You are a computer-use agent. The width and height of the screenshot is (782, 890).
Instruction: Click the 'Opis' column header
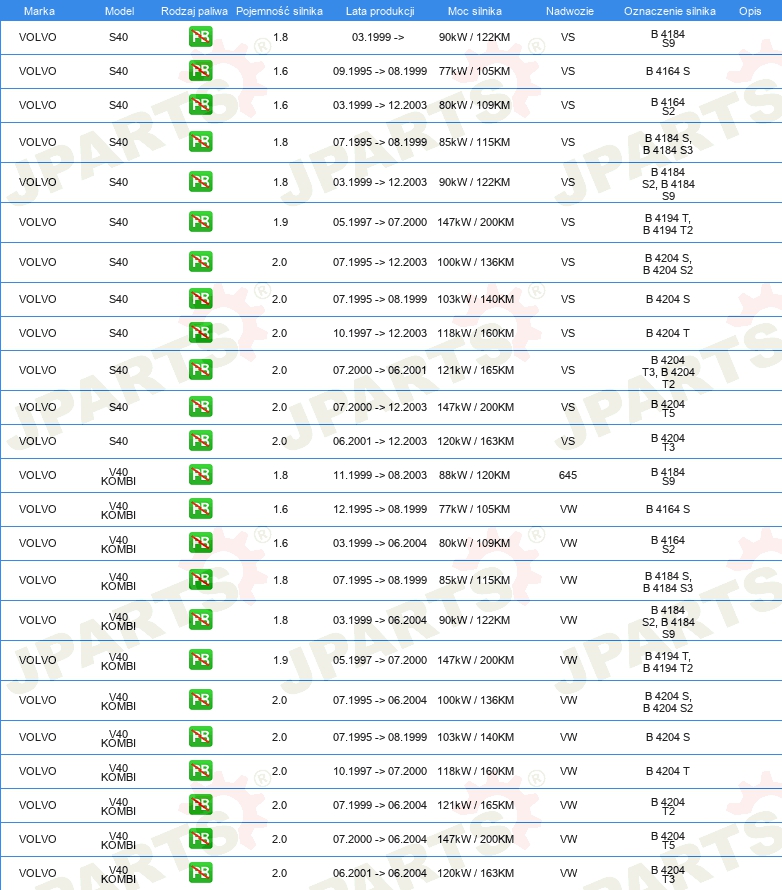(750, 11)
